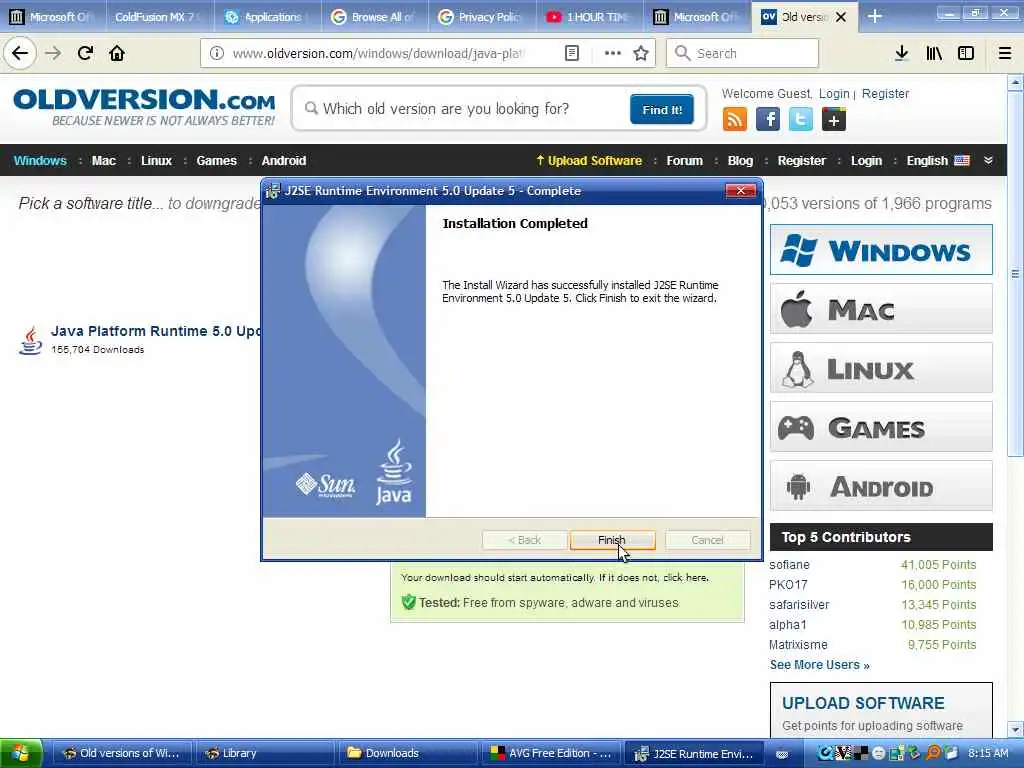1024x768 pixels.
Task: Toggle reader view icon in address bar
Action: coord(571,53)
